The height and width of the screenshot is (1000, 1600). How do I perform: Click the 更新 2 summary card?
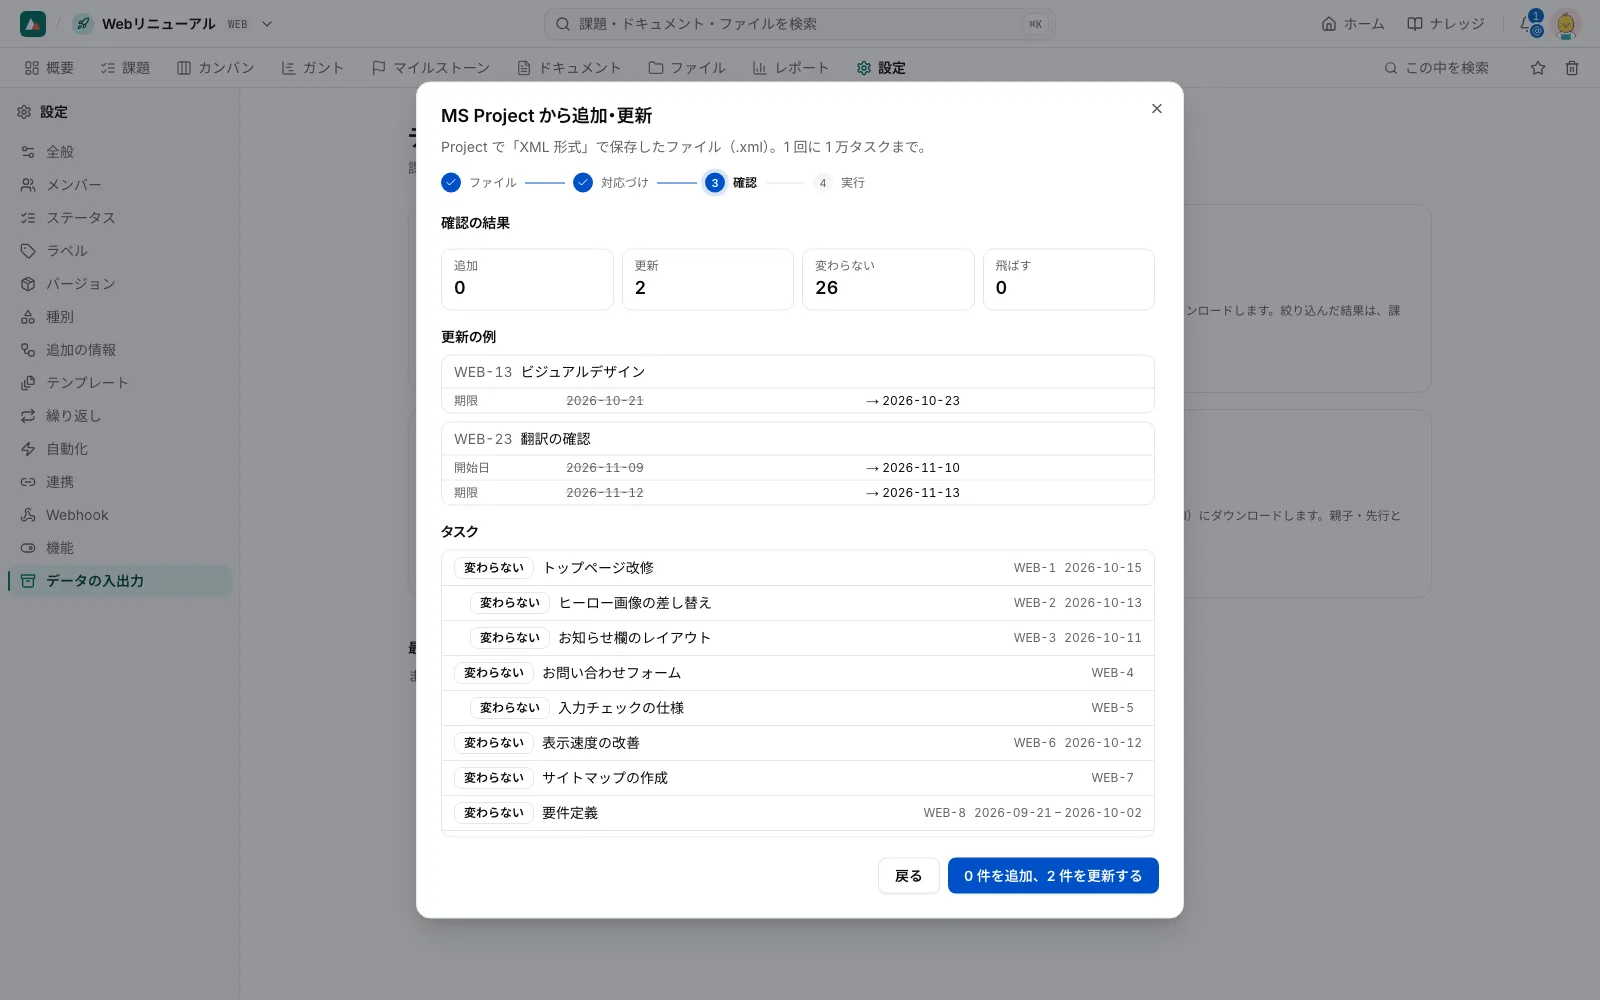click(708, 279)
